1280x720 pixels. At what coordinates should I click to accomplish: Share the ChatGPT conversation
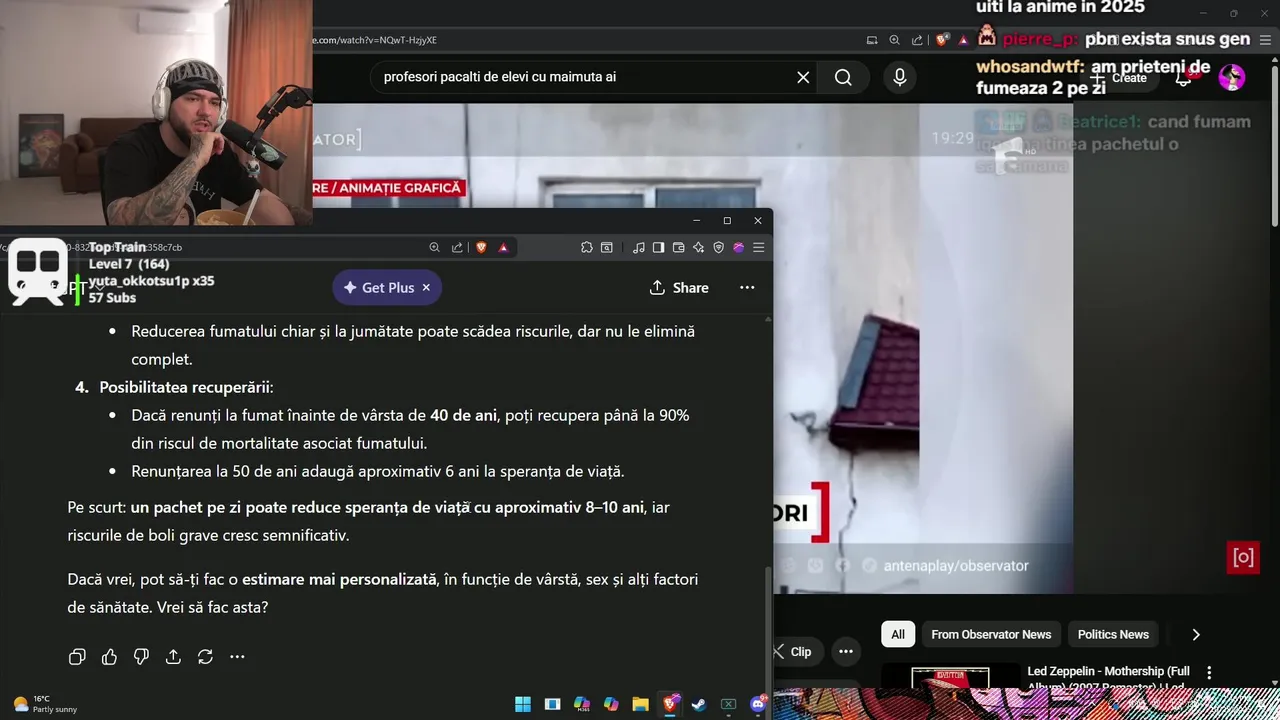(x=679, y=287)
